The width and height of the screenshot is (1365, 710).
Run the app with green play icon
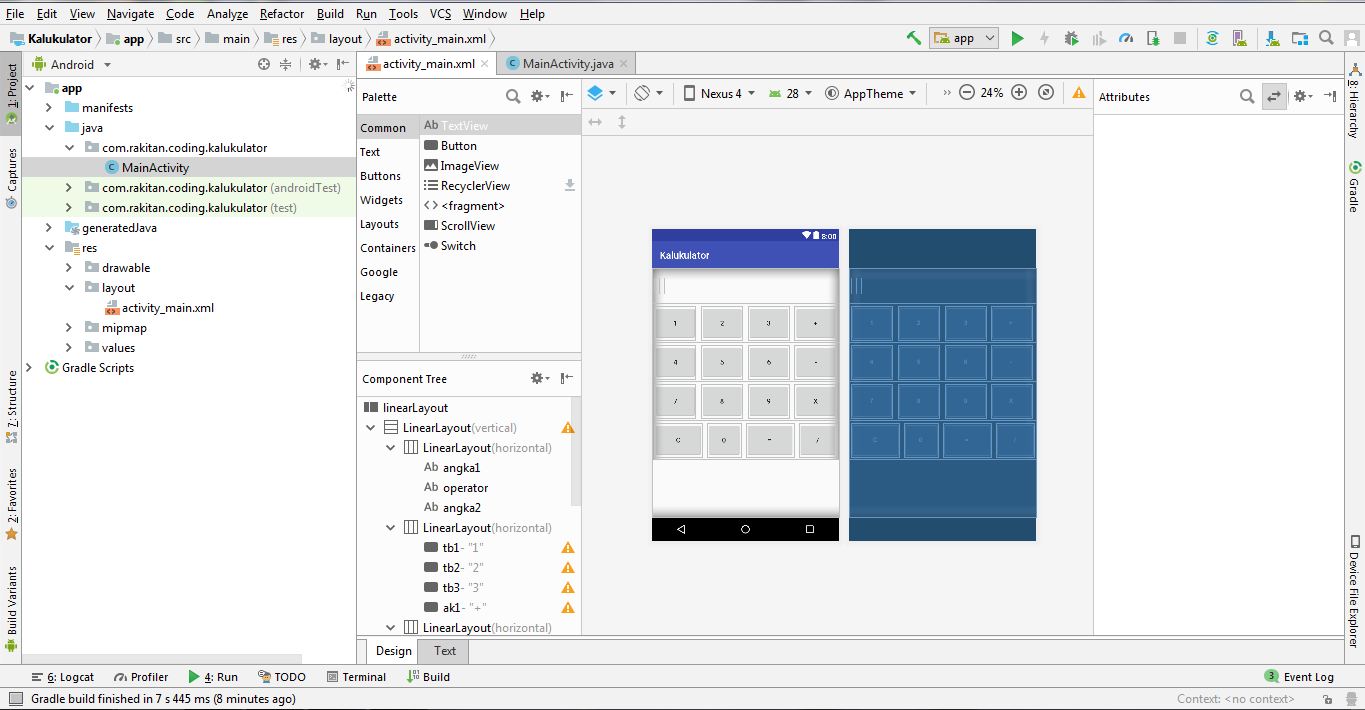click(1018, 38)
